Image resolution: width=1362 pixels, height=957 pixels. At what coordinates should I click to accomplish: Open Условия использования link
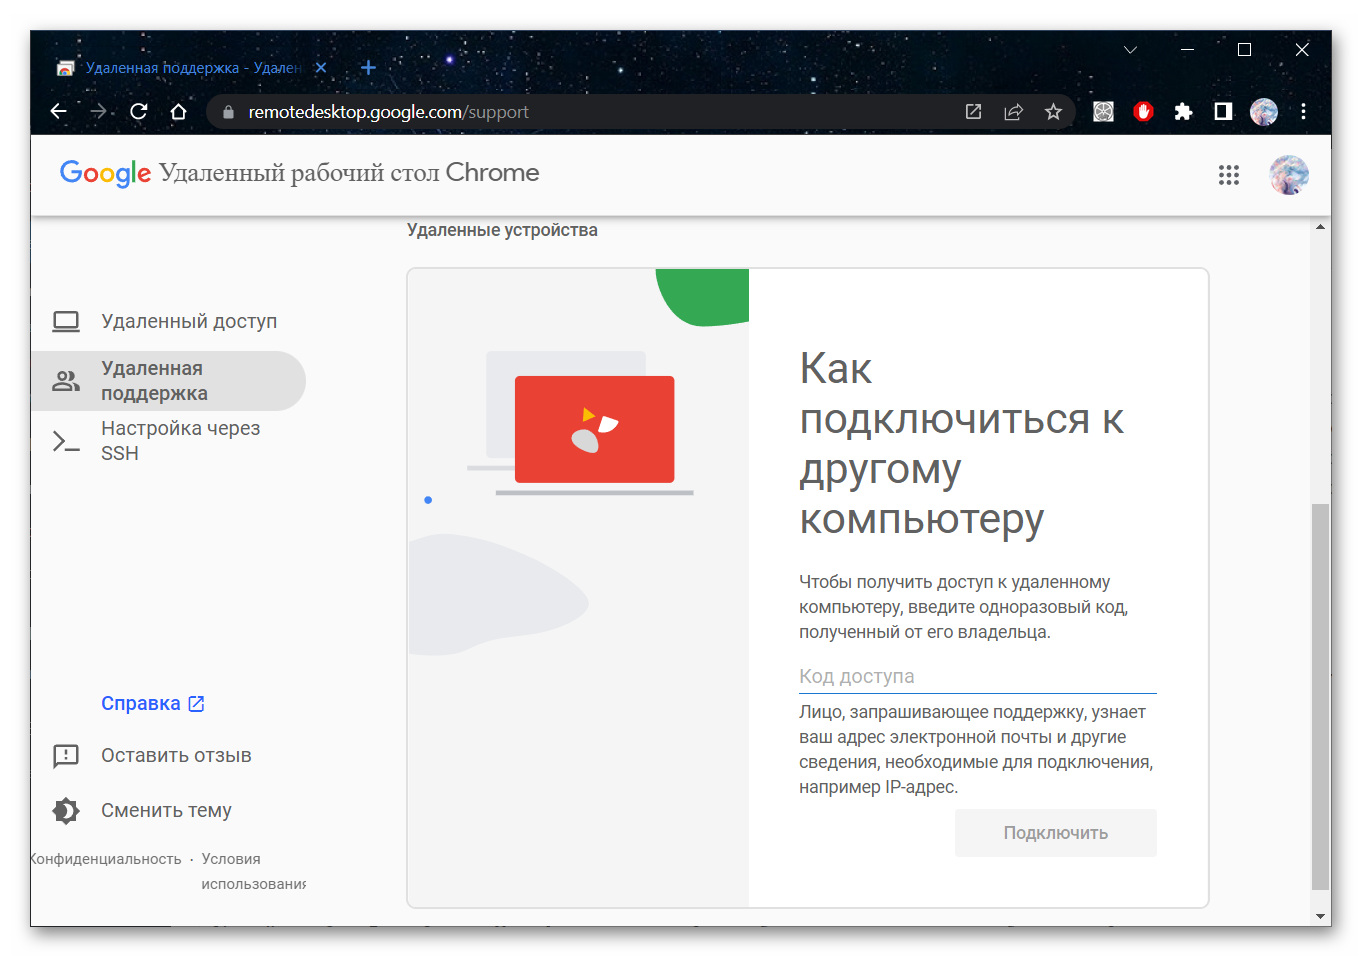(x=253, y=871)
